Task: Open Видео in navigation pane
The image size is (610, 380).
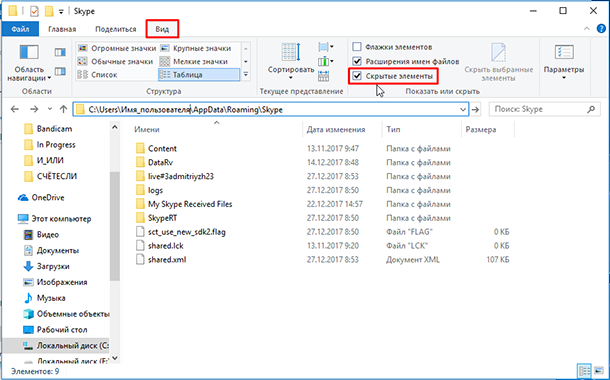Action: coord(47,235)
